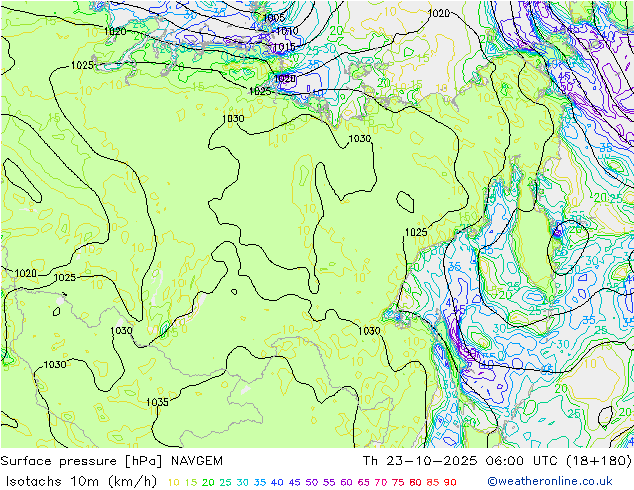Click the 70 km/h legend value
The height and width of the screenshot is (490, 634).
click(381, 482)
